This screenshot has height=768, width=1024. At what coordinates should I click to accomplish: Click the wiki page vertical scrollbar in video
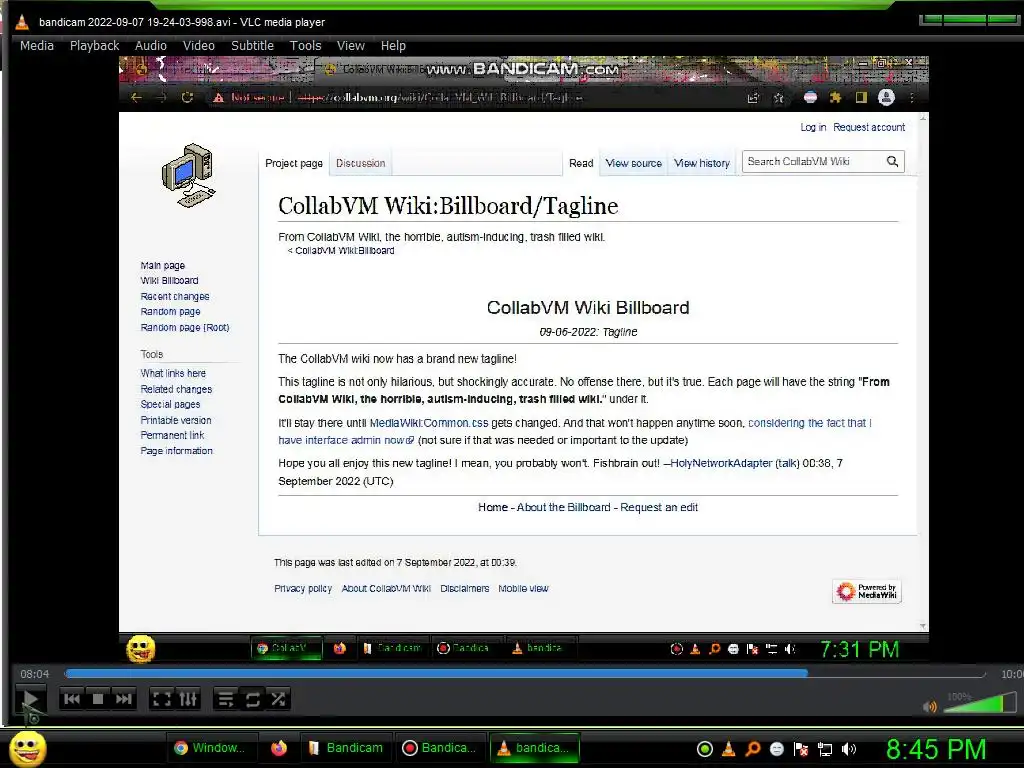[x=923, y=372]
